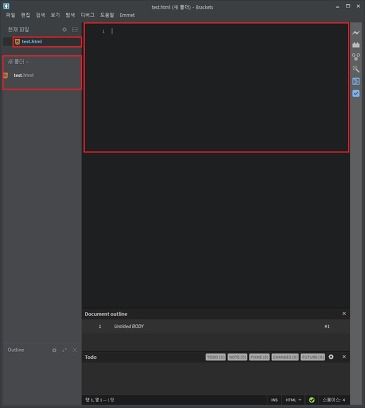The width and height of the screenshot is (365, 408).
Task: Open working files gear settings icon
Action: tap(64, 29)
